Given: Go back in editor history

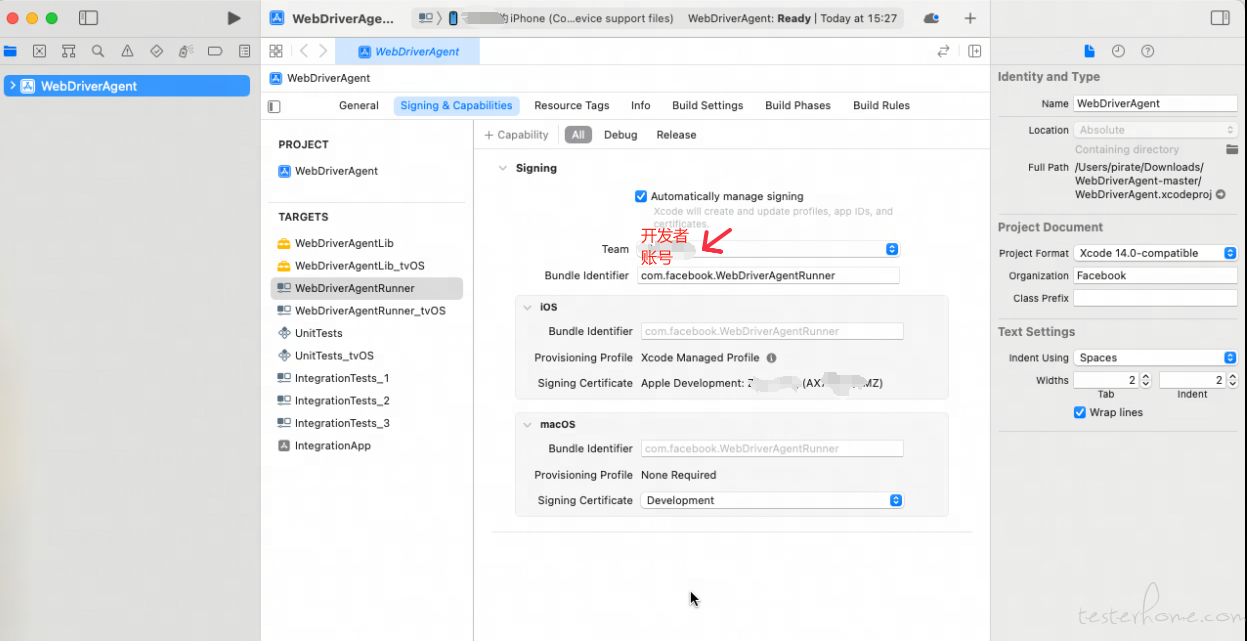Looking at the screenshot, I should (304, 51).
